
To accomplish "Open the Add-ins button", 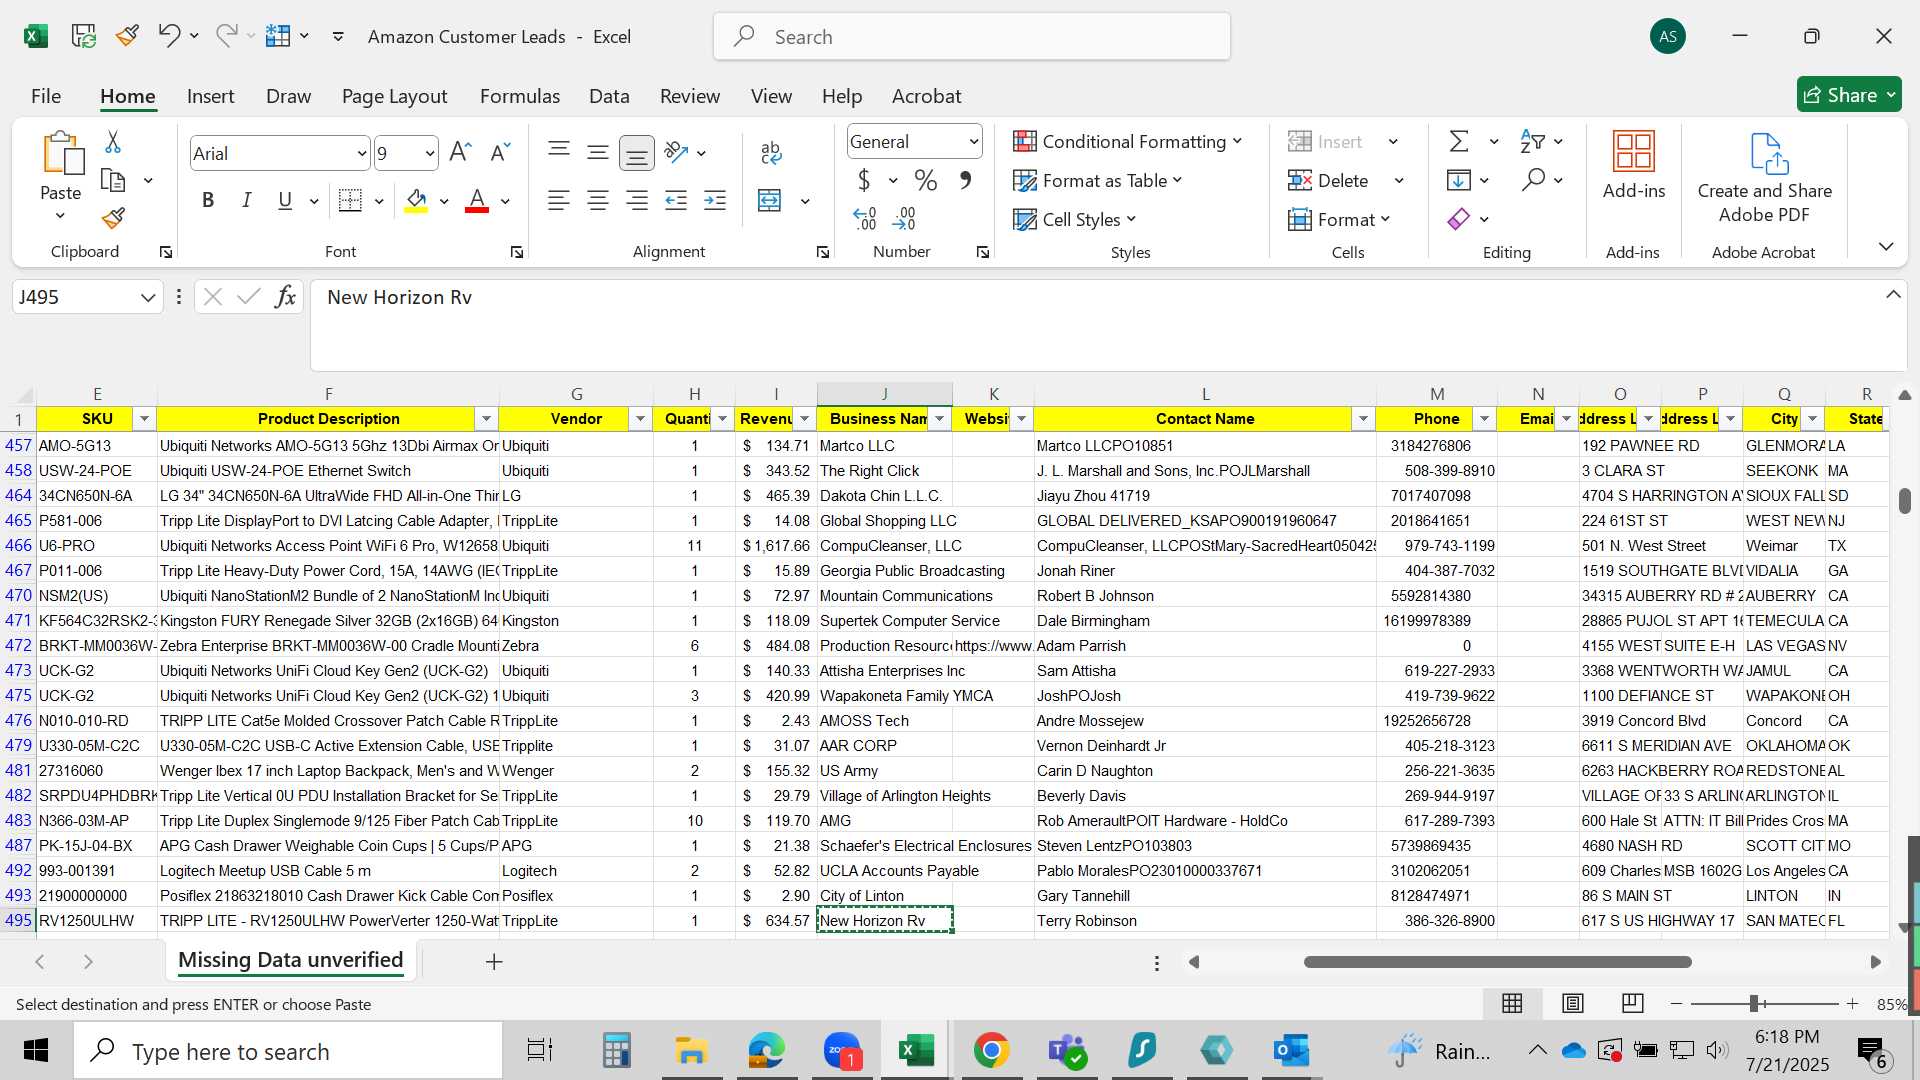I will click(1634, 165).
